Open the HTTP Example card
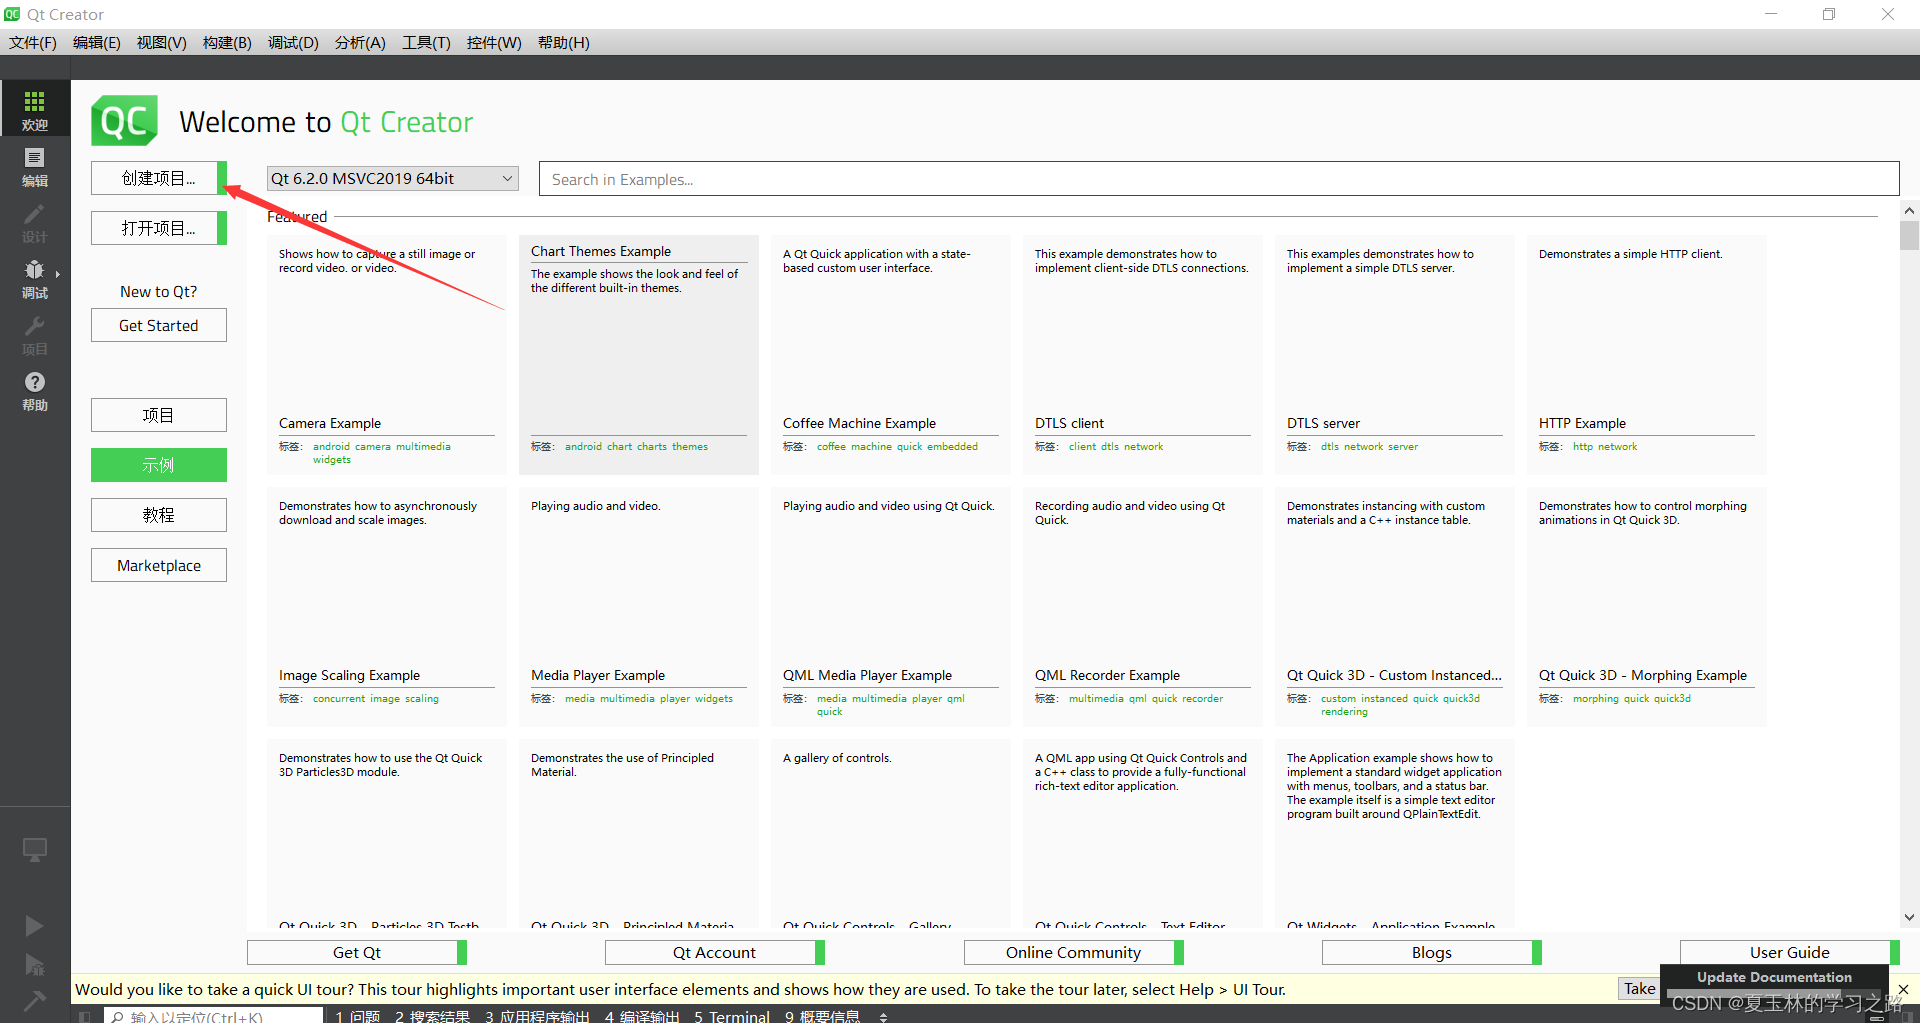 point(1647,355)
